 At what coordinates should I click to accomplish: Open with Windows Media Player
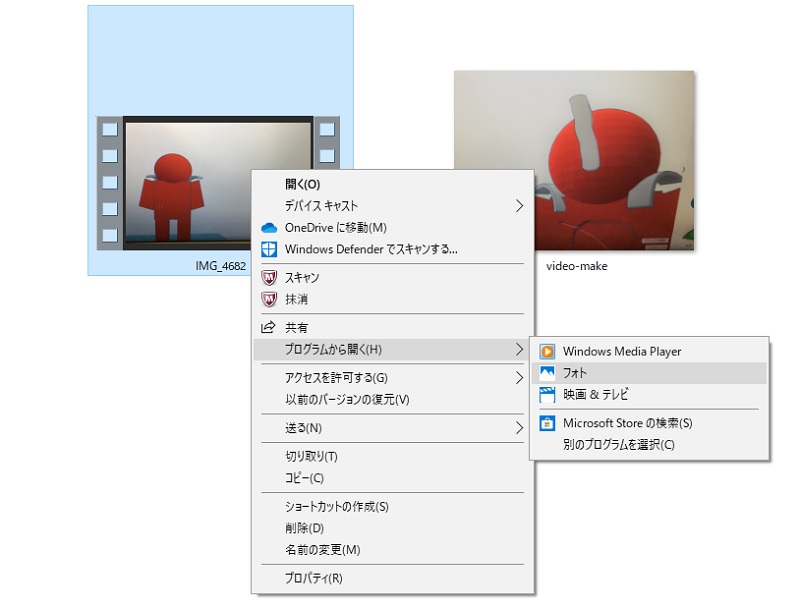649,351
